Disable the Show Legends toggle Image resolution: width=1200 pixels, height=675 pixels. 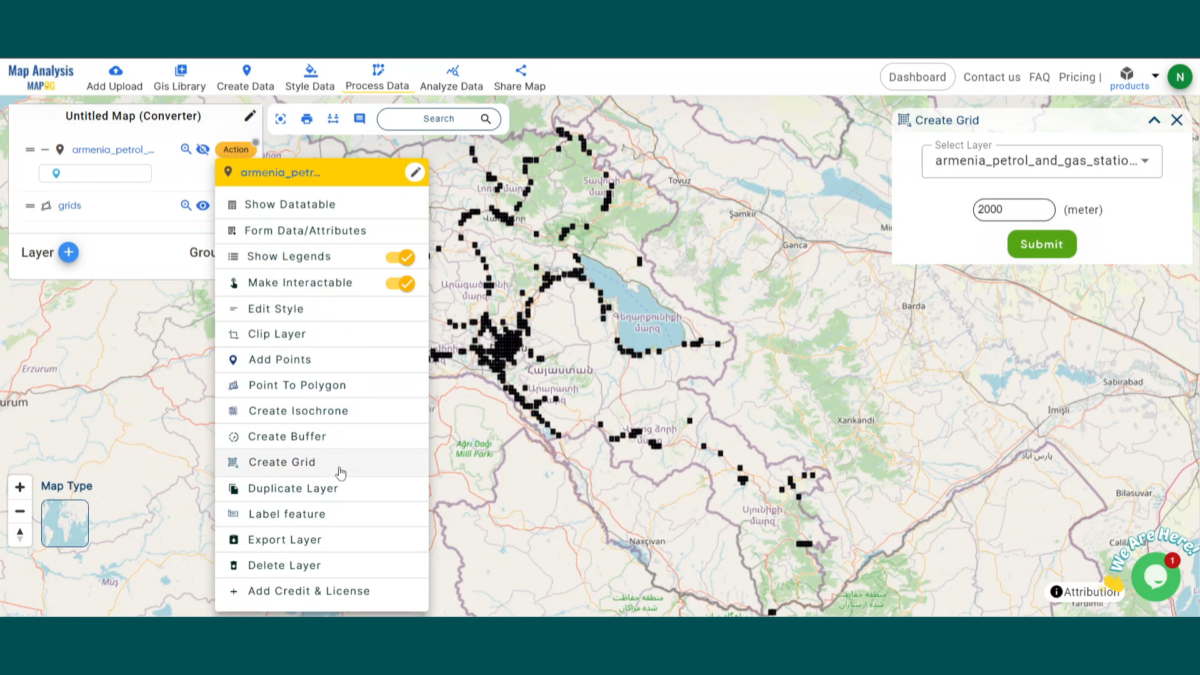click(400, 257)
